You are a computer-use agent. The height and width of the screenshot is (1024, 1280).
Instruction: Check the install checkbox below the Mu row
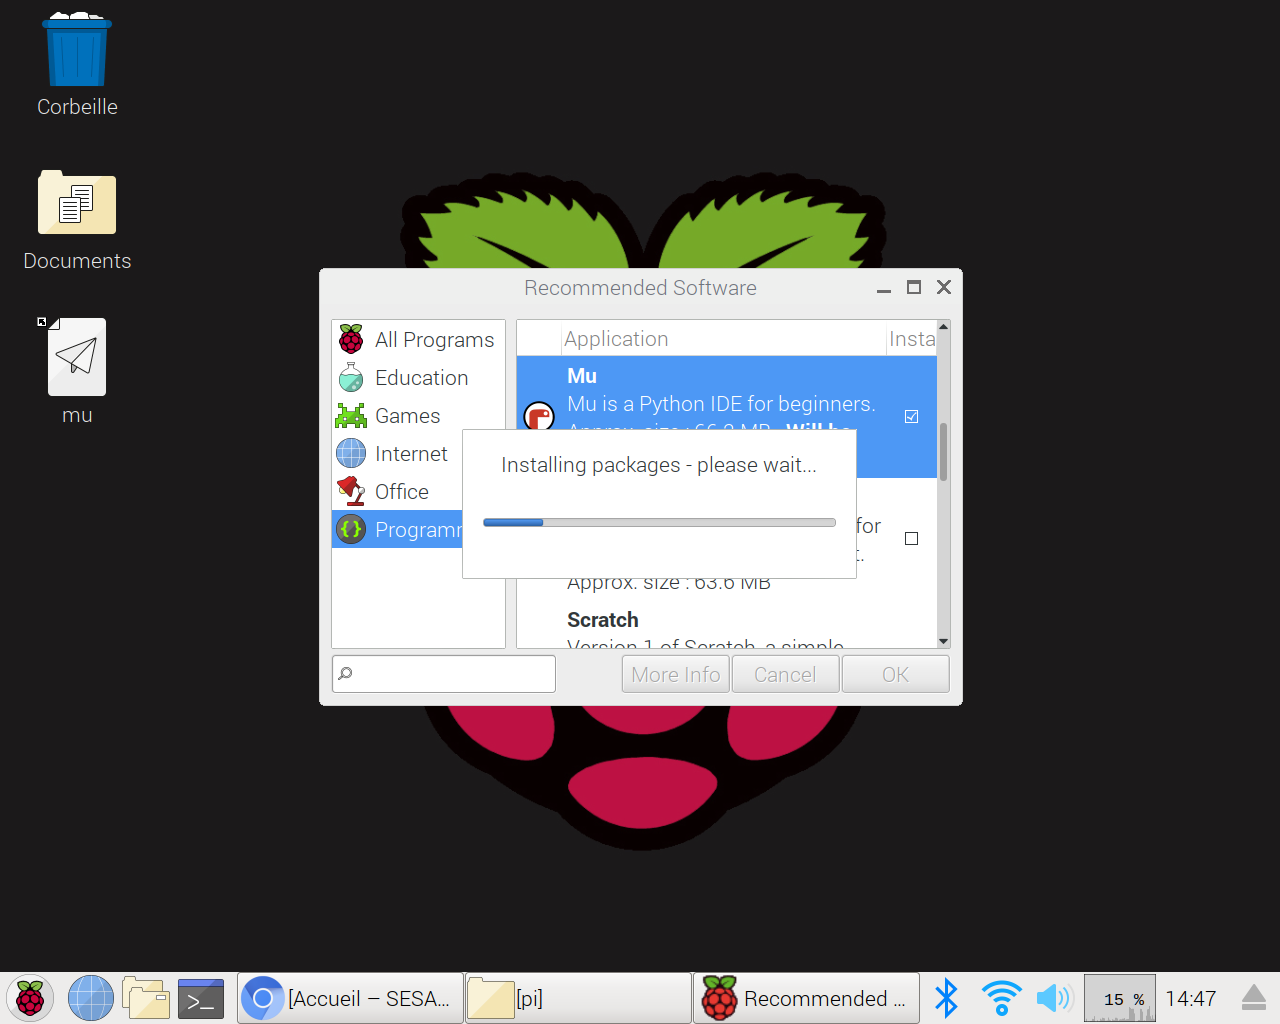click(911, 538)
